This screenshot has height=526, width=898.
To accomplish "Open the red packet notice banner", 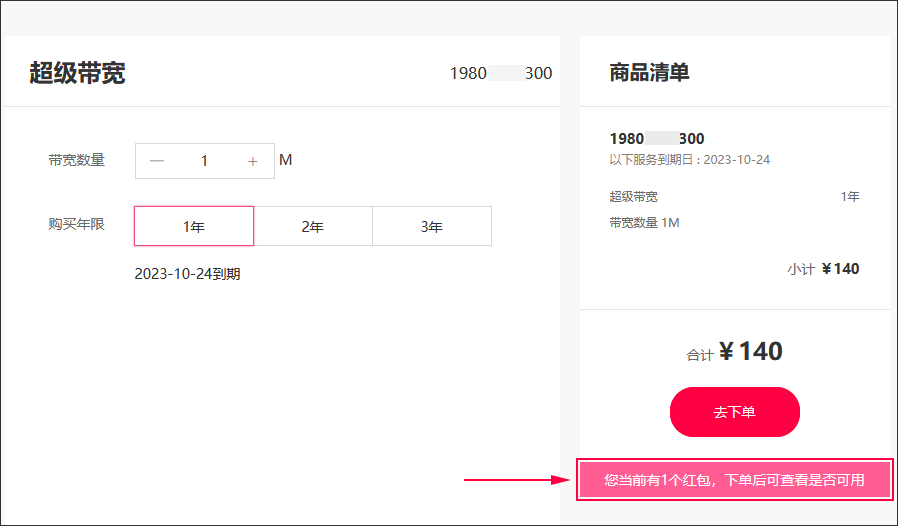I will point(734,480).
